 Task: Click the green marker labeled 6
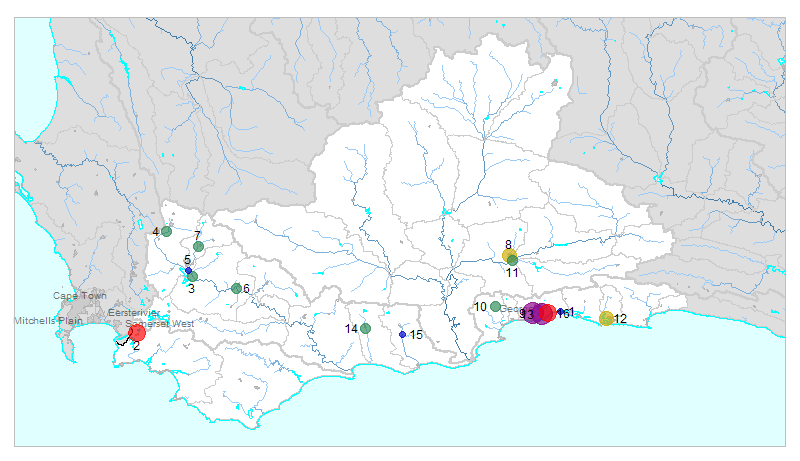(x=236, y=289)
